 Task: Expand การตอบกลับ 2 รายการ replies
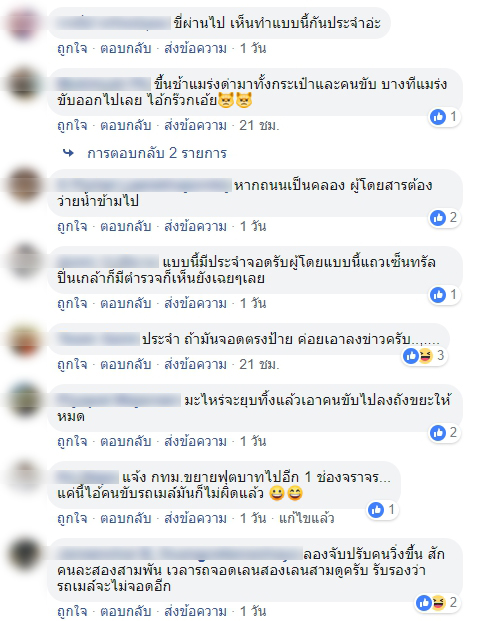(157, 153)
